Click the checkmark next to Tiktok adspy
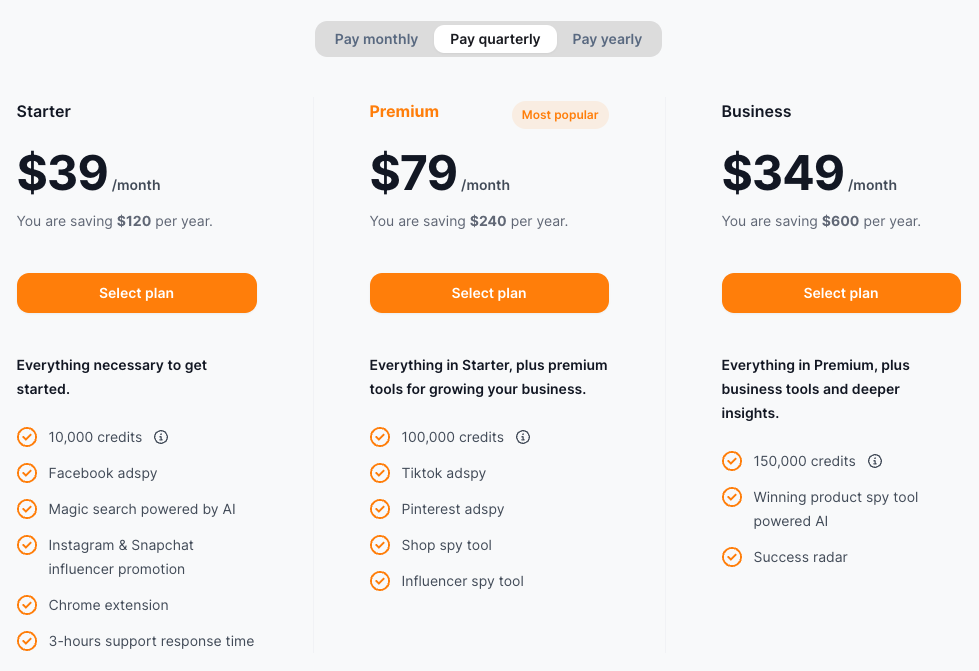 pos(380,473)
